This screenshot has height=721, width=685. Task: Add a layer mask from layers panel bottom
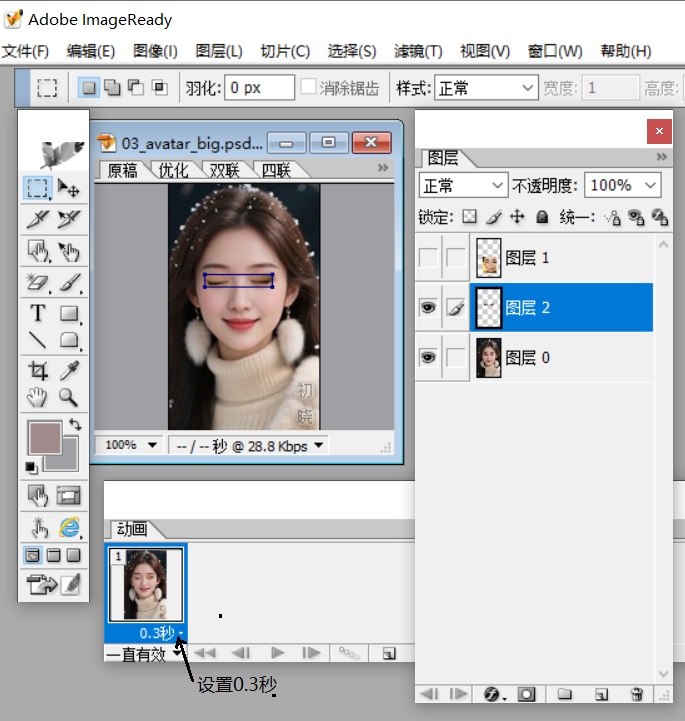(527, 694)
